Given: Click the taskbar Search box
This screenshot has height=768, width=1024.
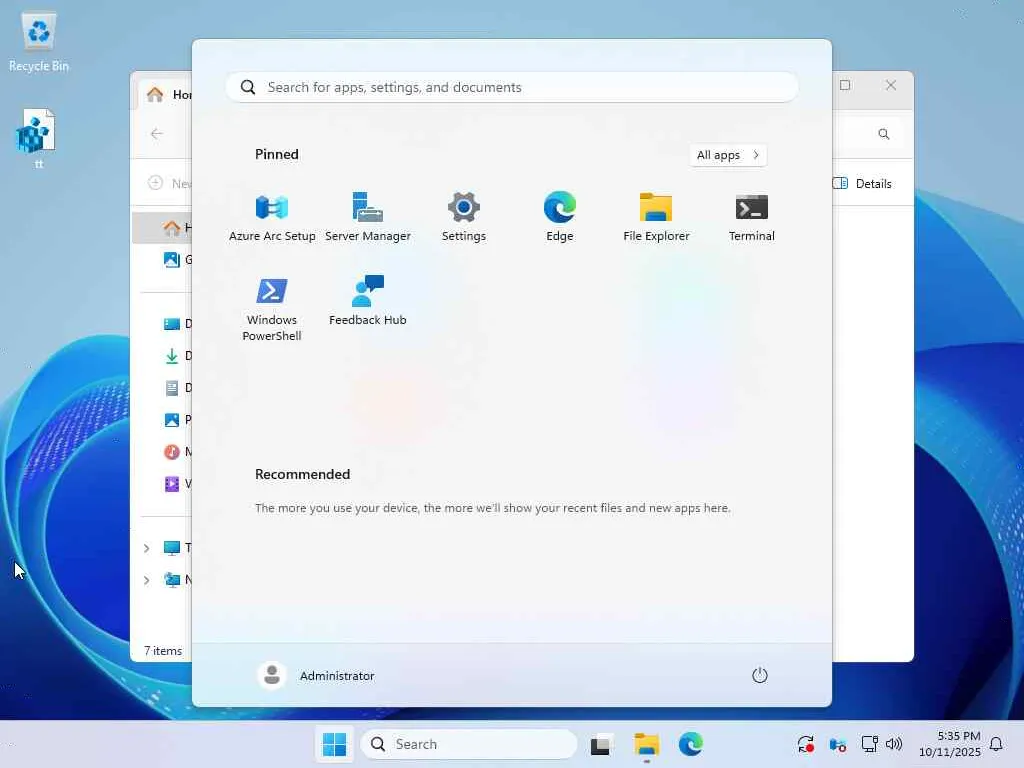Looking at the screenshot, I should 469,744.
